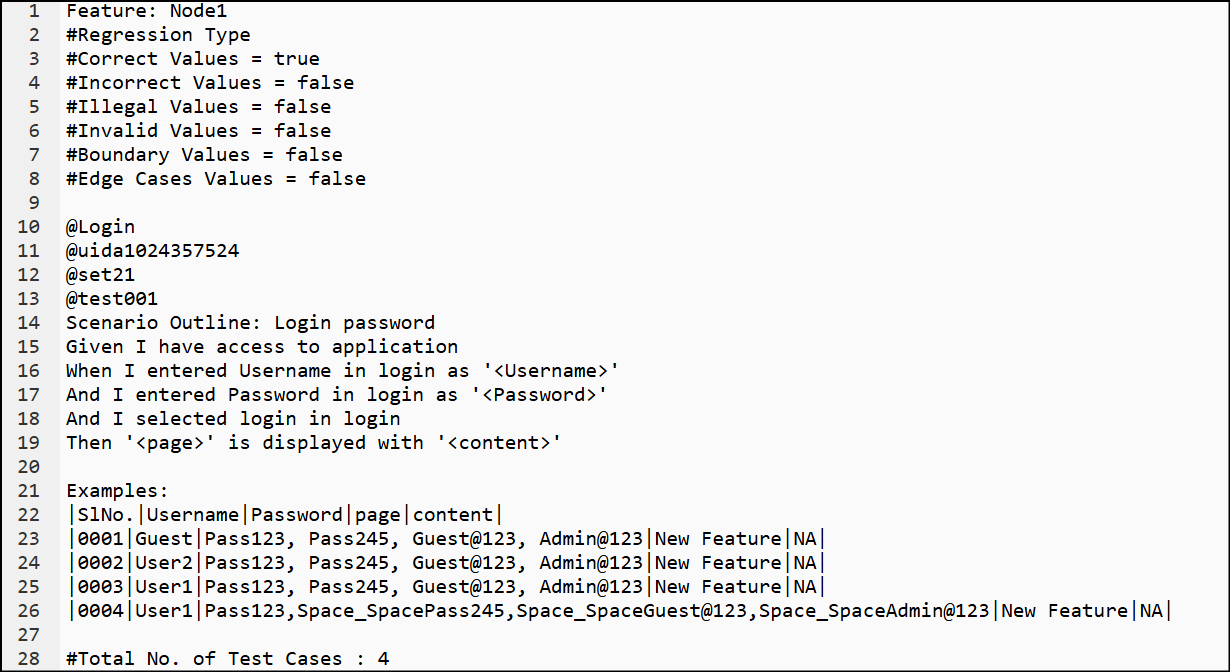Click the '#Incorrect Values = false' line
Image resolution: width=1230 pixels, height=672 pixels.
pyautogui.click(x=210, y=83)
